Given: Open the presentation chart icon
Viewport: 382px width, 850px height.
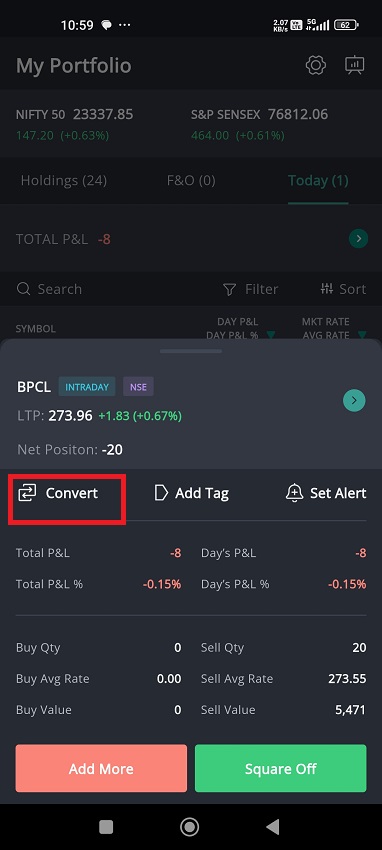Looking at the screenshot, I should coord(354,65).
